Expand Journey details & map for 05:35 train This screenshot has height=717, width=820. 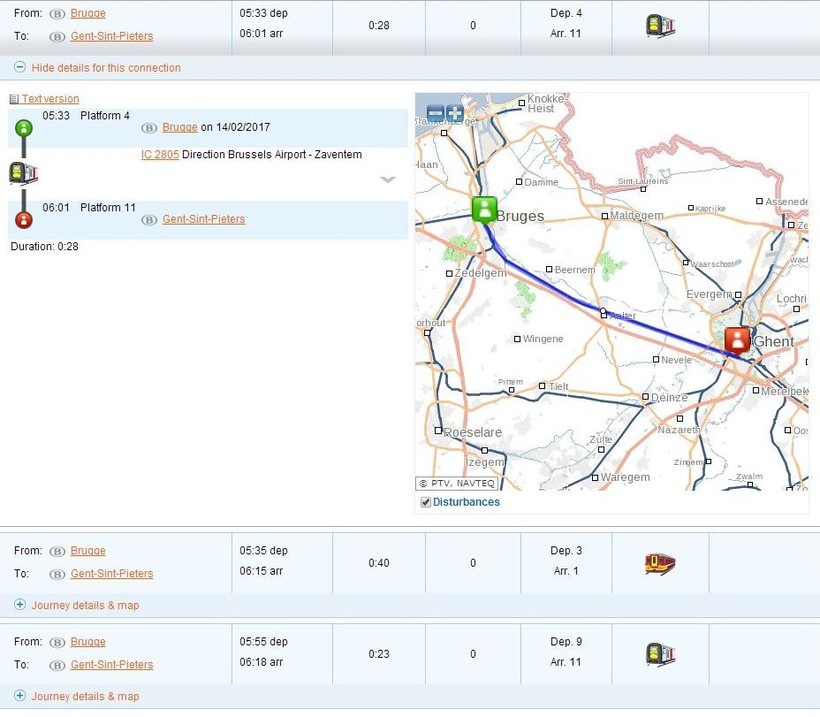click(x=85, y=605)
